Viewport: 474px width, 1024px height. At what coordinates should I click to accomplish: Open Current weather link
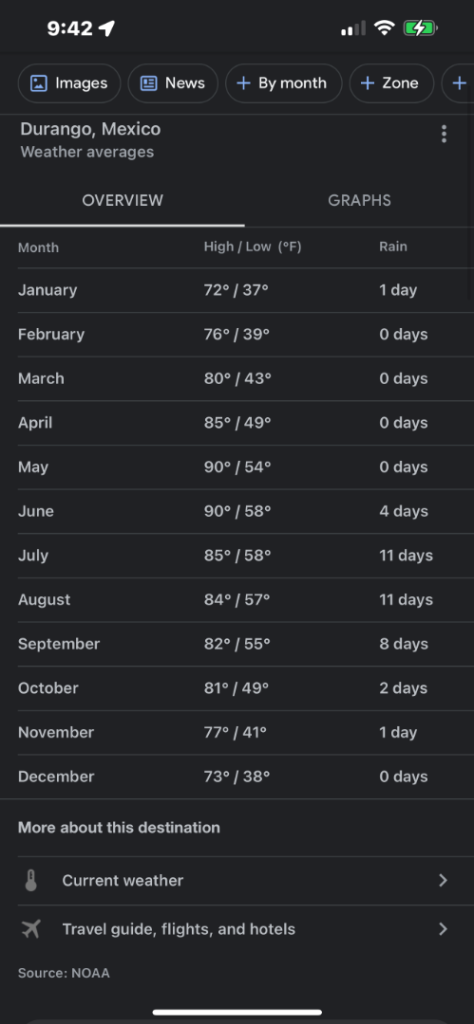click(237, 880)
